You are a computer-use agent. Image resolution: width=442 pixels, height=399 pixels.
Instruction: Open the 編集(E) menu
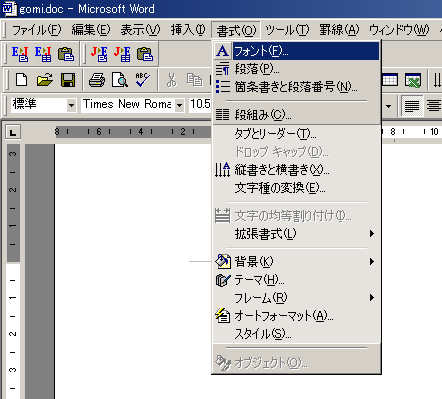91,30
